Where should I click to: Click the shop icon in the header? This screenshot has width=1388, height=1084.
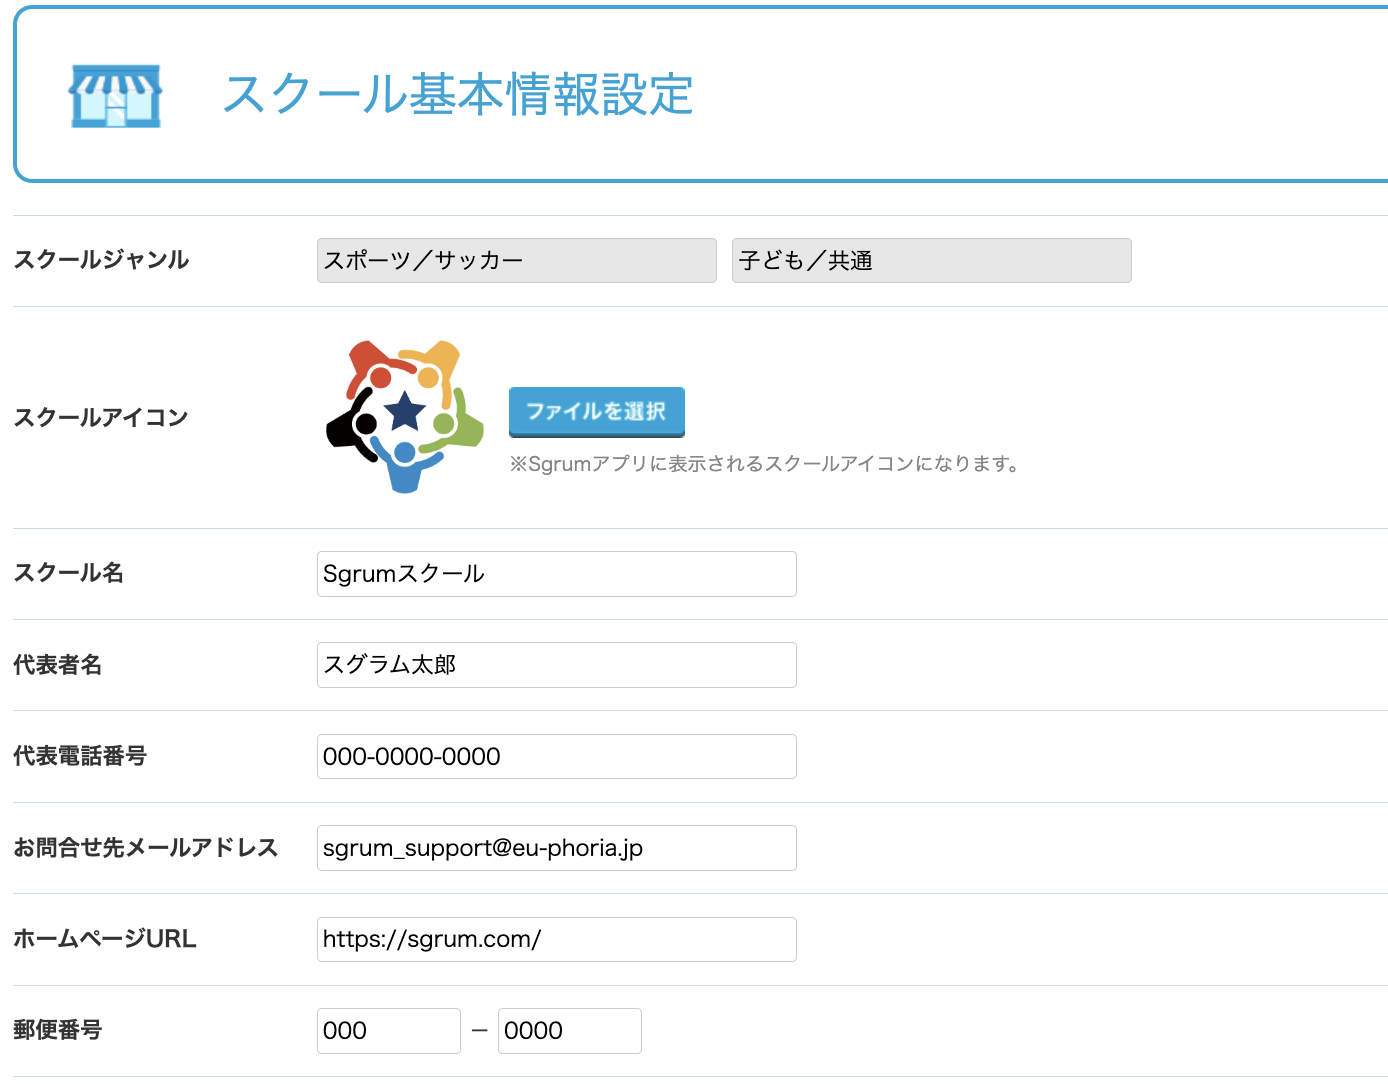(x=115, y=96)
